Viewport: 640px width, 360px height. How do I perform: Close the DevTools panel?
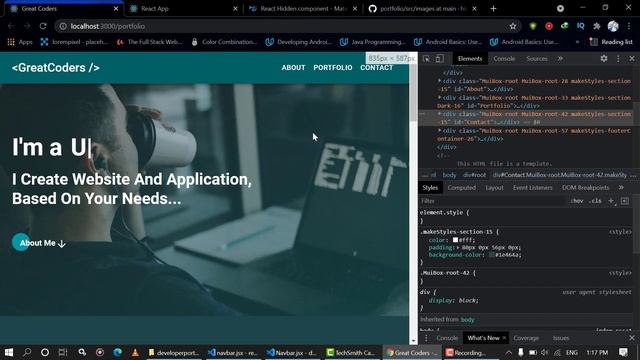click(x=631, y=58)
